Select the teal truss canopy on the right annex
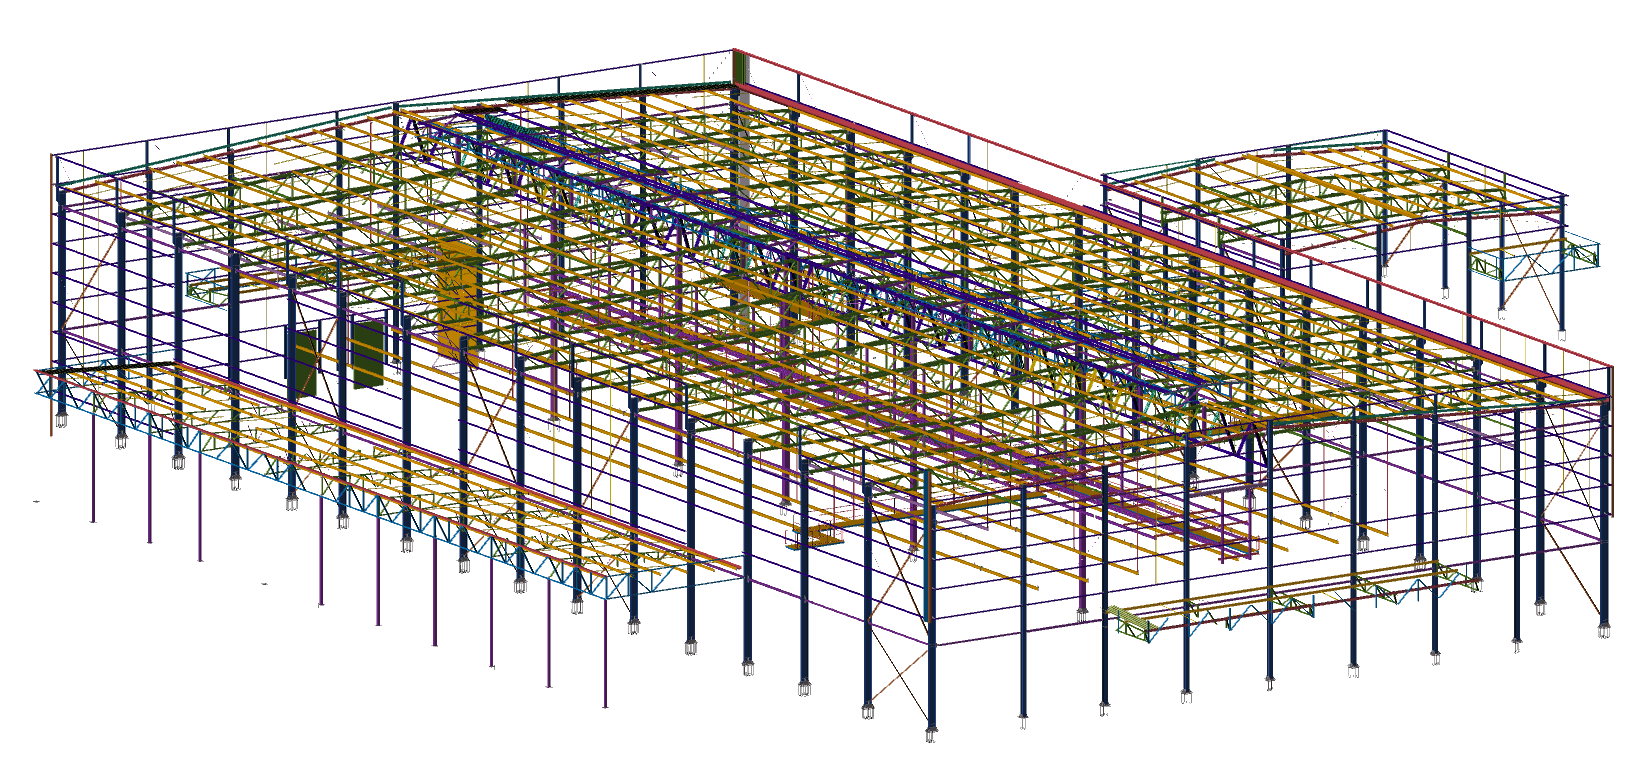The height and width of the screenshot is (778, 1650). 1535,260
